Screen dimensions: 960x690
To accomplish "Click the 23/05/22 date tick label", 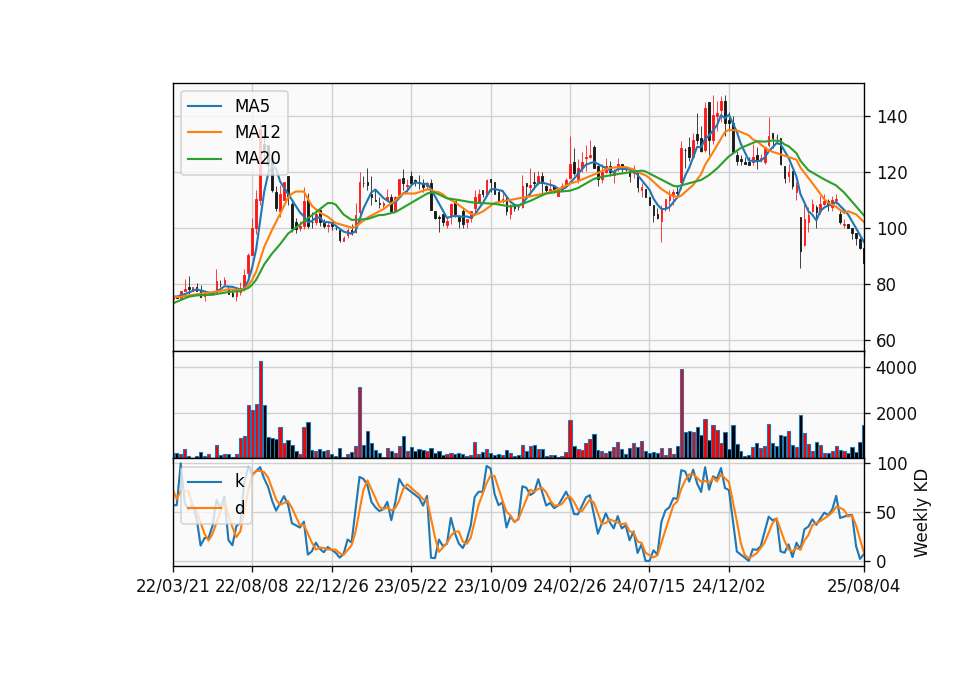I will (x=411, y=586).
